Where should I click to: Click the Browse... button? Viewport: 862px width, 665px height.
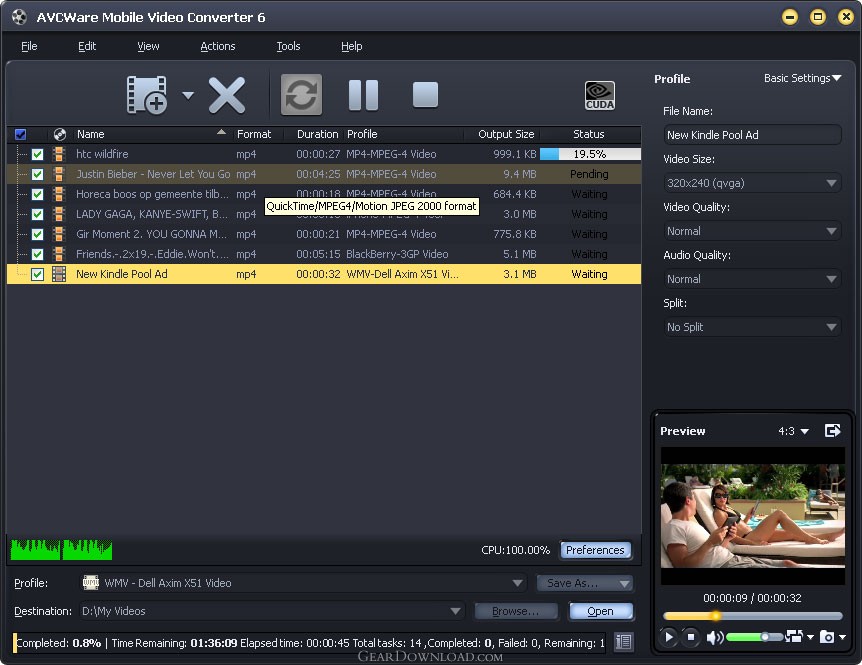(x=516, y=611)
